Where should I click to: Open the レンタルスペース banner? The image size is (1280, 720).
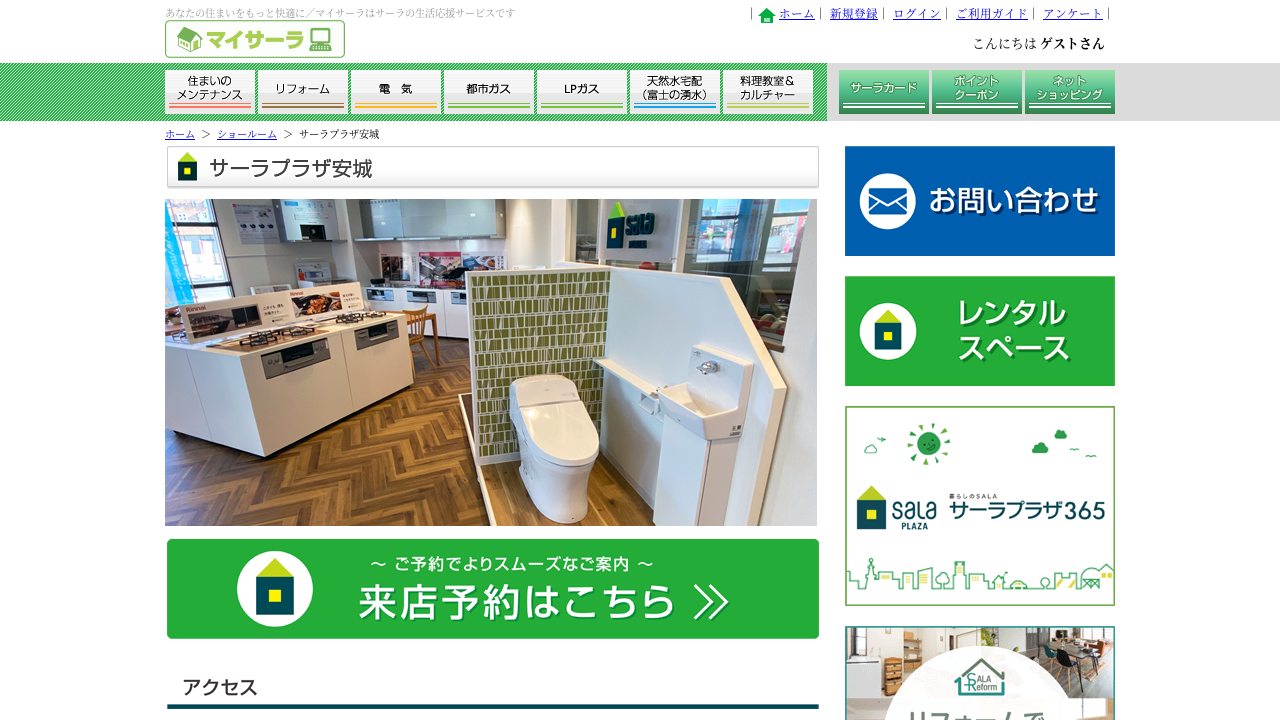tap(980, 331)
